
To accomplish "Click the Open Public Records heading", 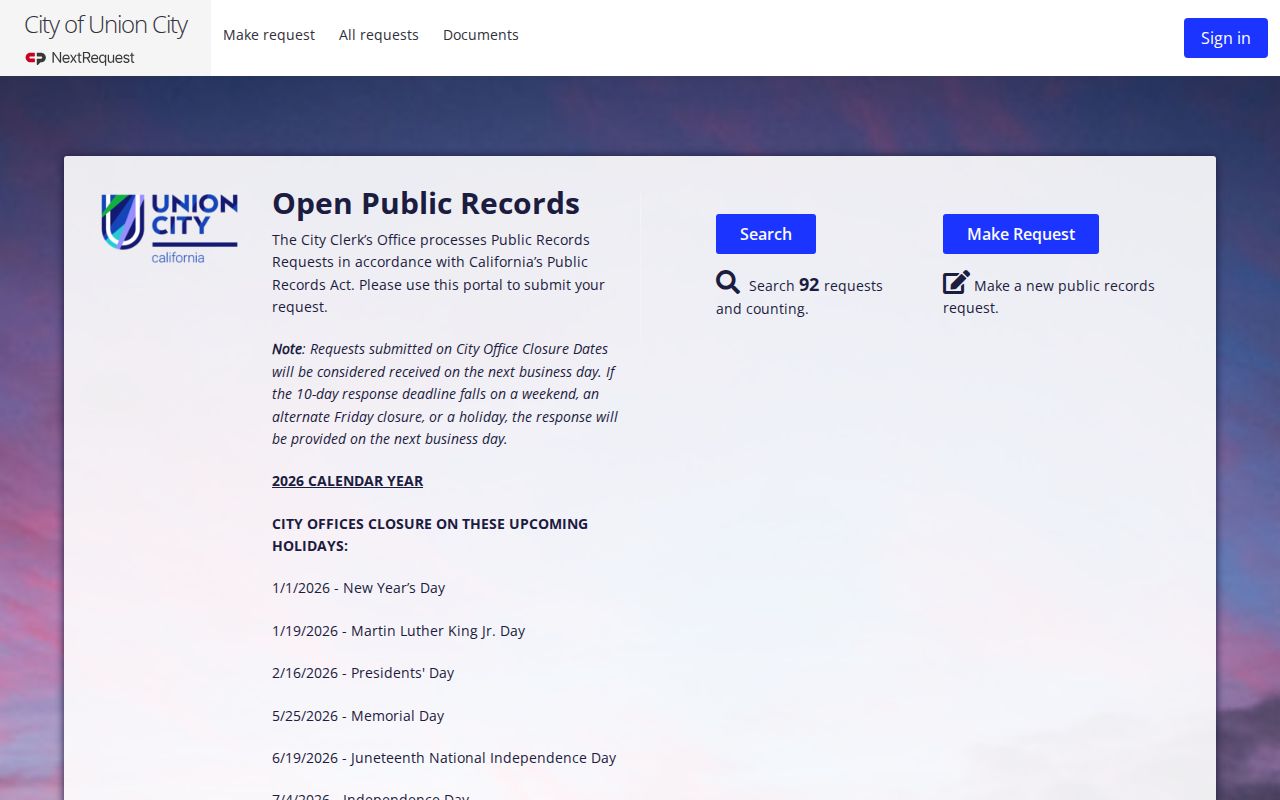I will pos(426,203).
